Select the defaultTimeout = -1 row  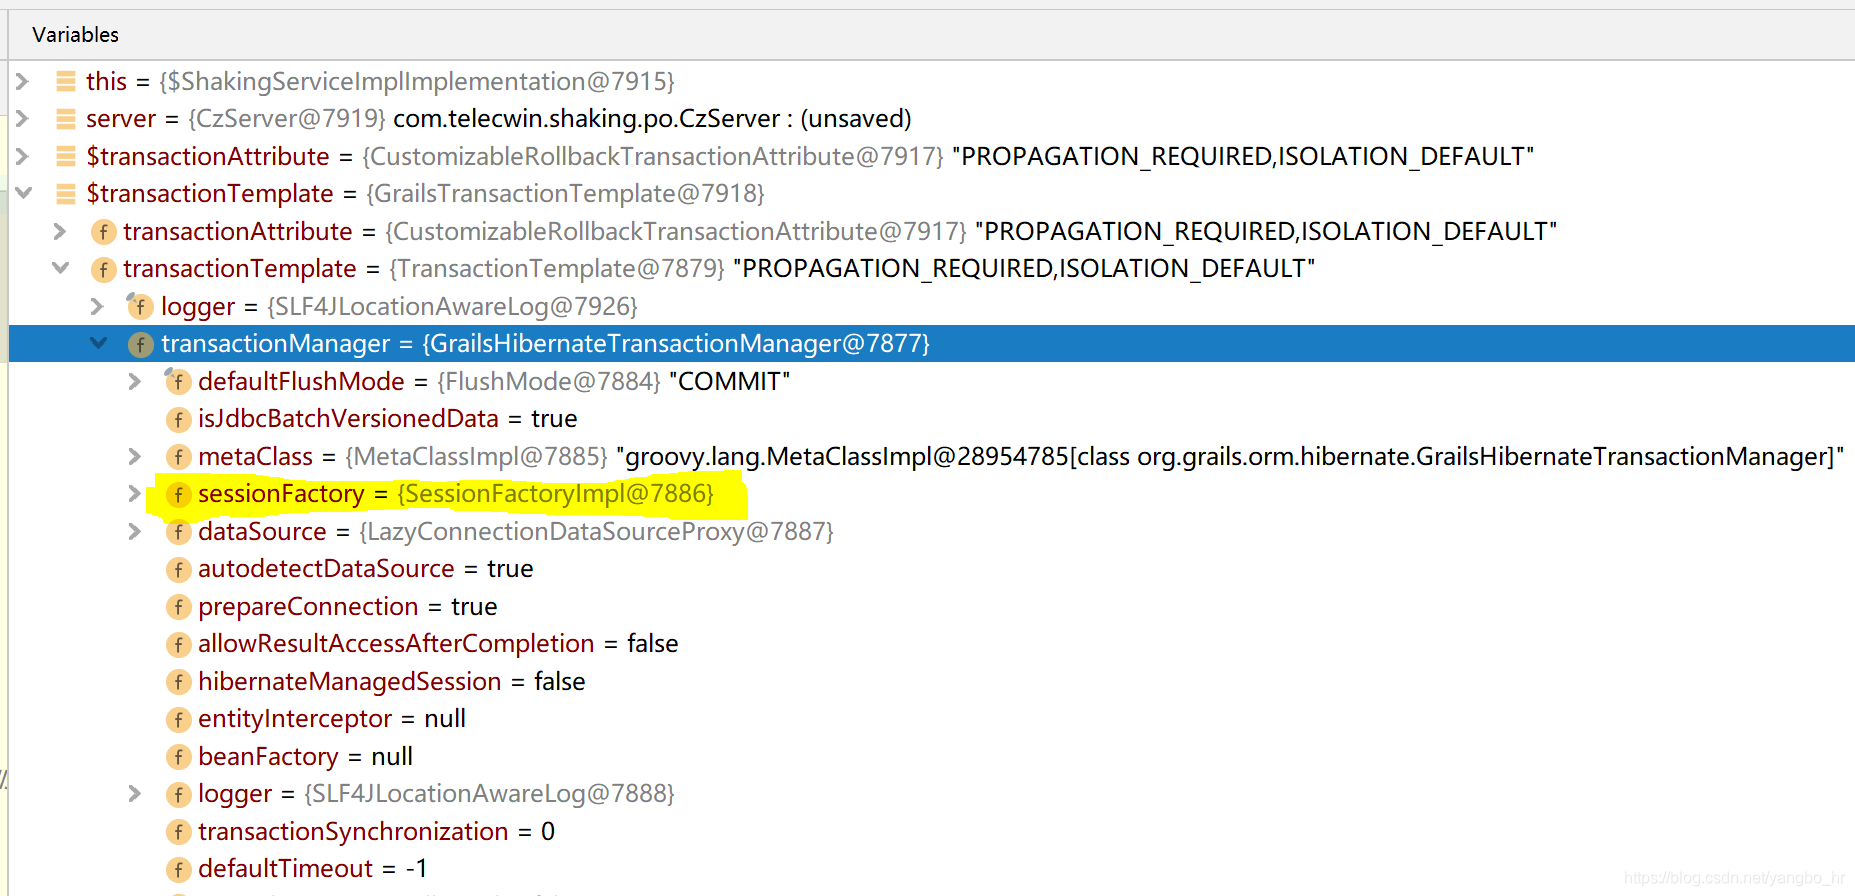point(312,868)
